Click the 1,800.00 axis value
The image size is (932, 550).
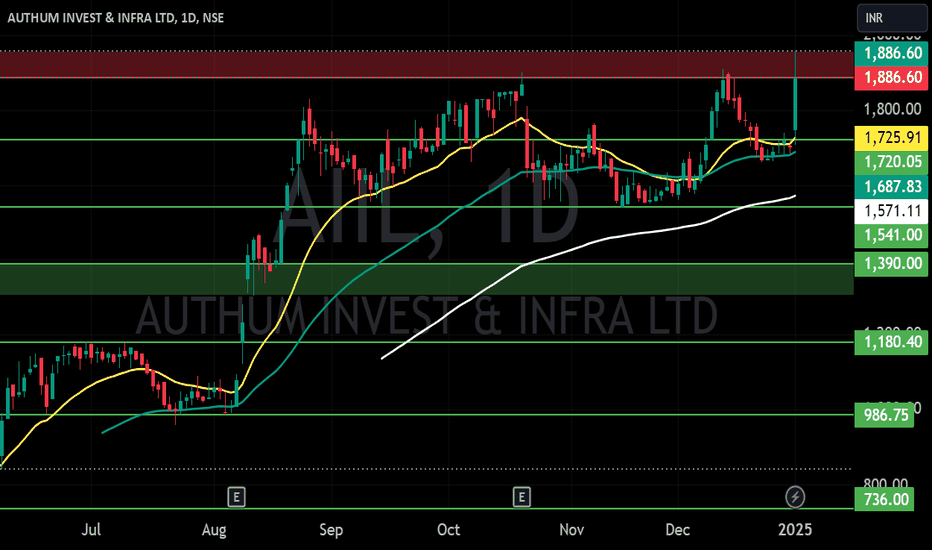pyautogui.click(x=892, y=109)
